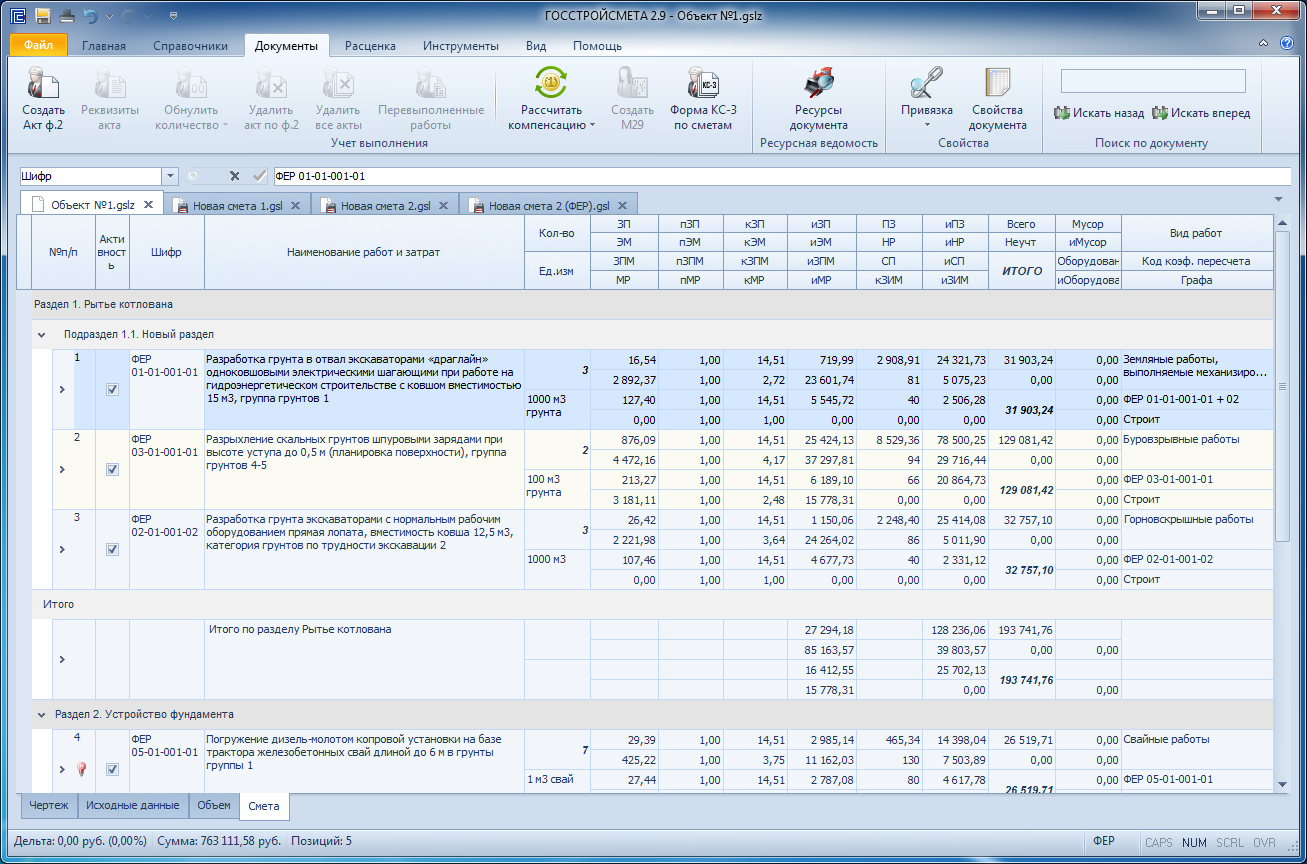Screen dimensions: 1307x864
Task: Open the Шифр field dropdown arrow
Action: click(170, 176)
